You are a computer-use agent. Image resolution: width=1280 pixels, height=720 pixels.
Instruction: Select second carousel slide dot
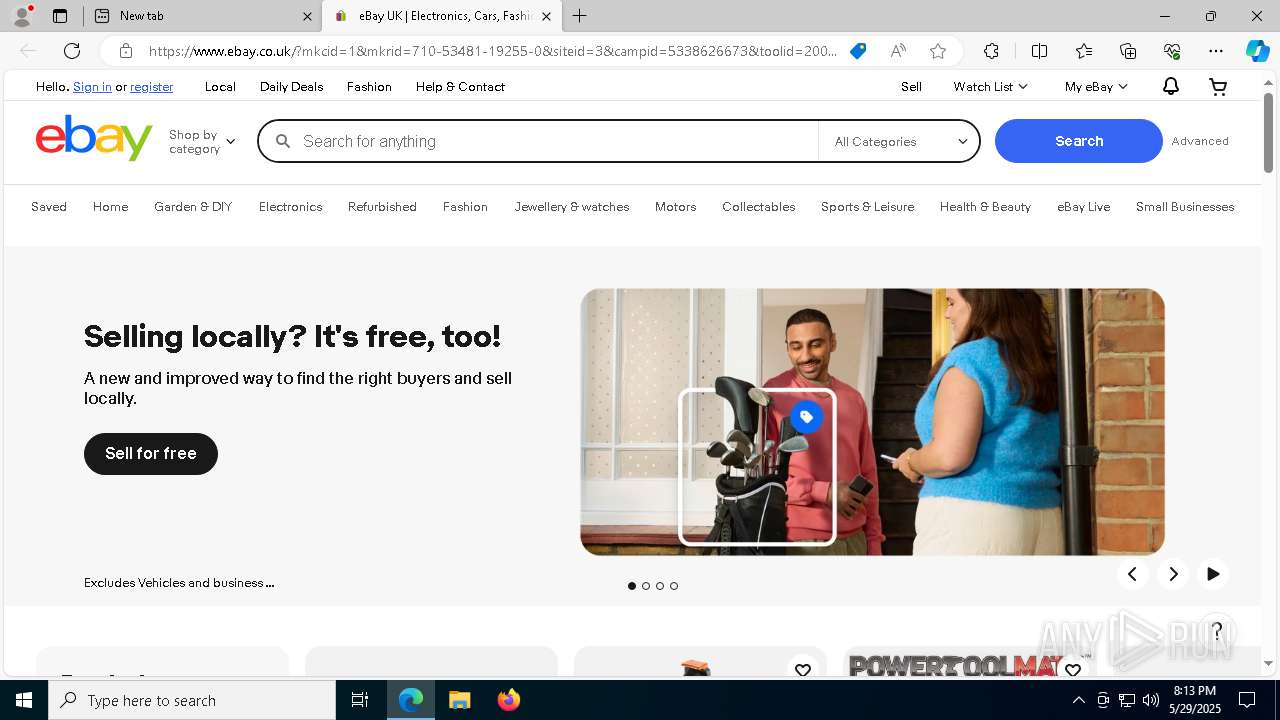(x=646, y=586)
